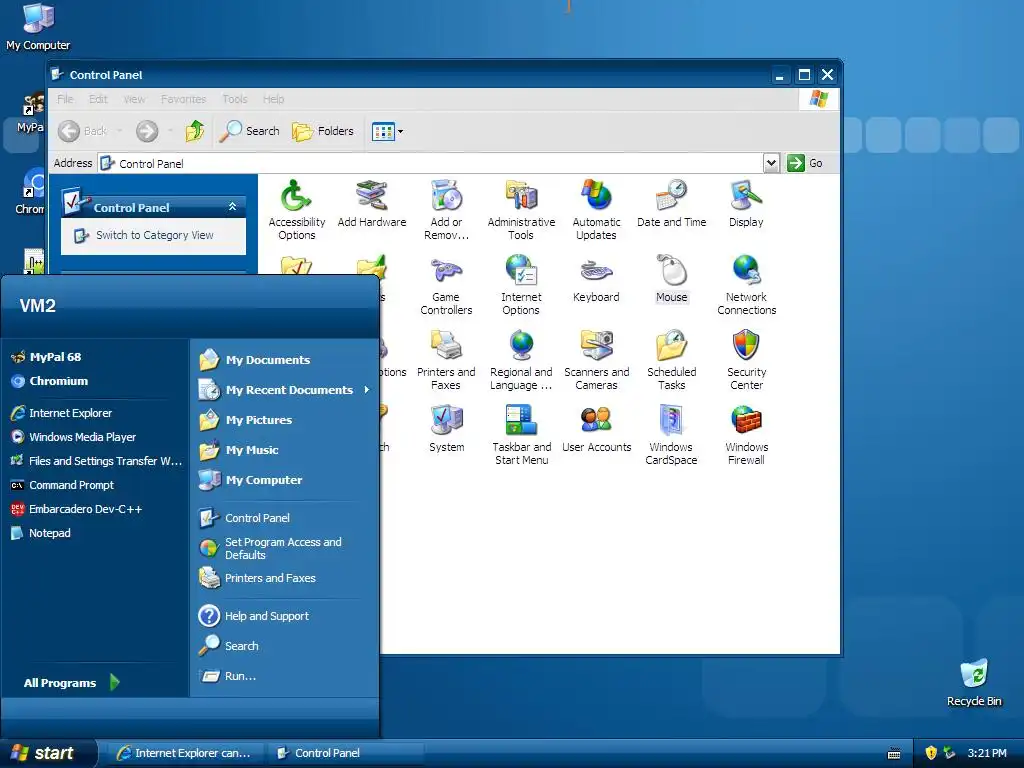Open My Computer in Start menu
1024x768 pixels.
pos(250,480)
